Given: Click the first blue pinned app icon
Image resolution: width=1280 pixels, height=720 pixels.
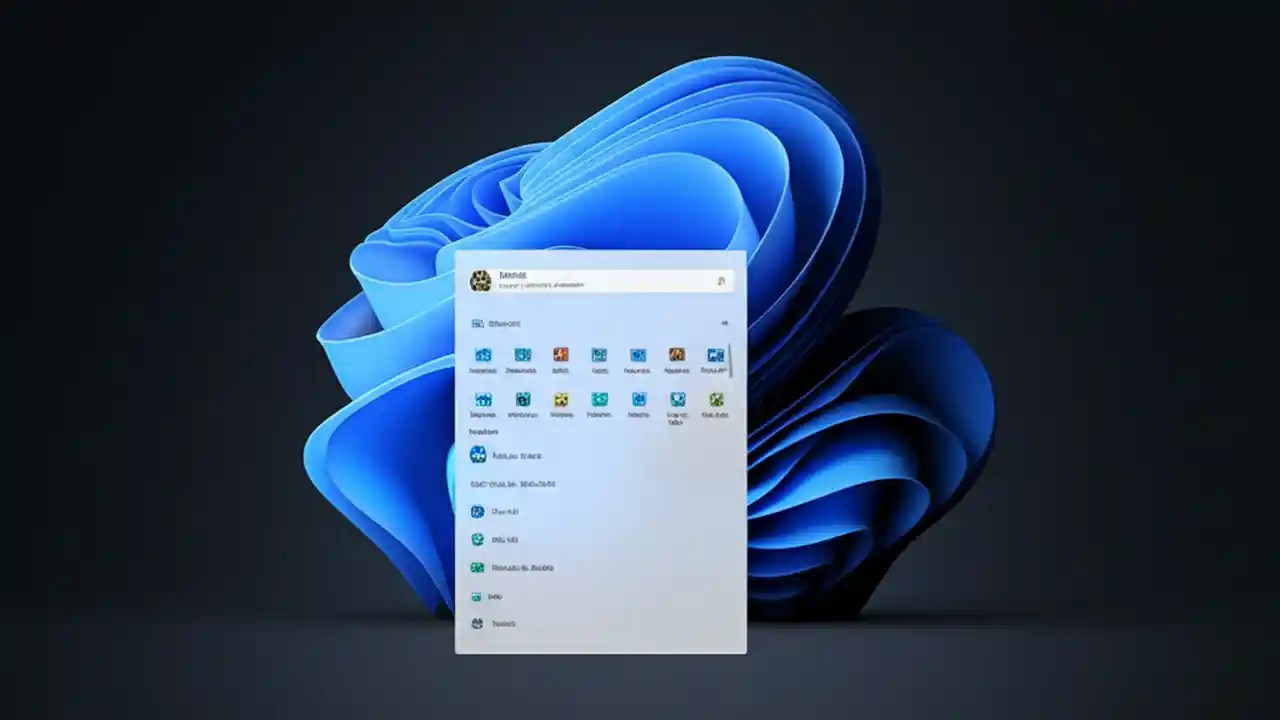Looking at the screenshot, I should pyautogui.click(x=481, y=355).
